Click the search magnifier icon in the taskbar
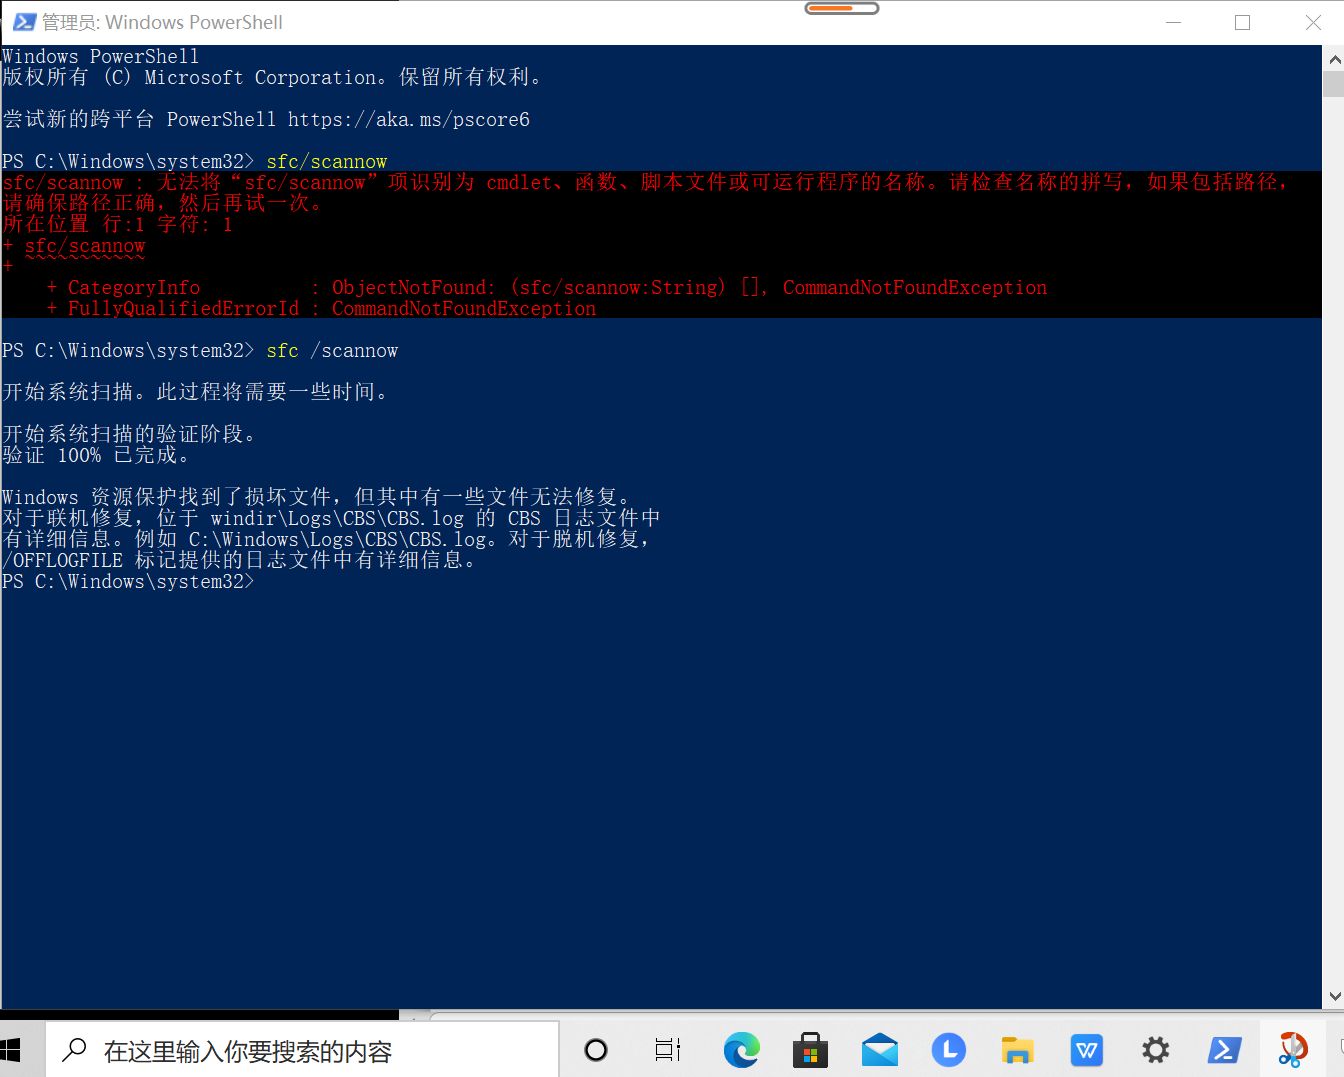1344x1077 pixels. [x=74, y=1050]
